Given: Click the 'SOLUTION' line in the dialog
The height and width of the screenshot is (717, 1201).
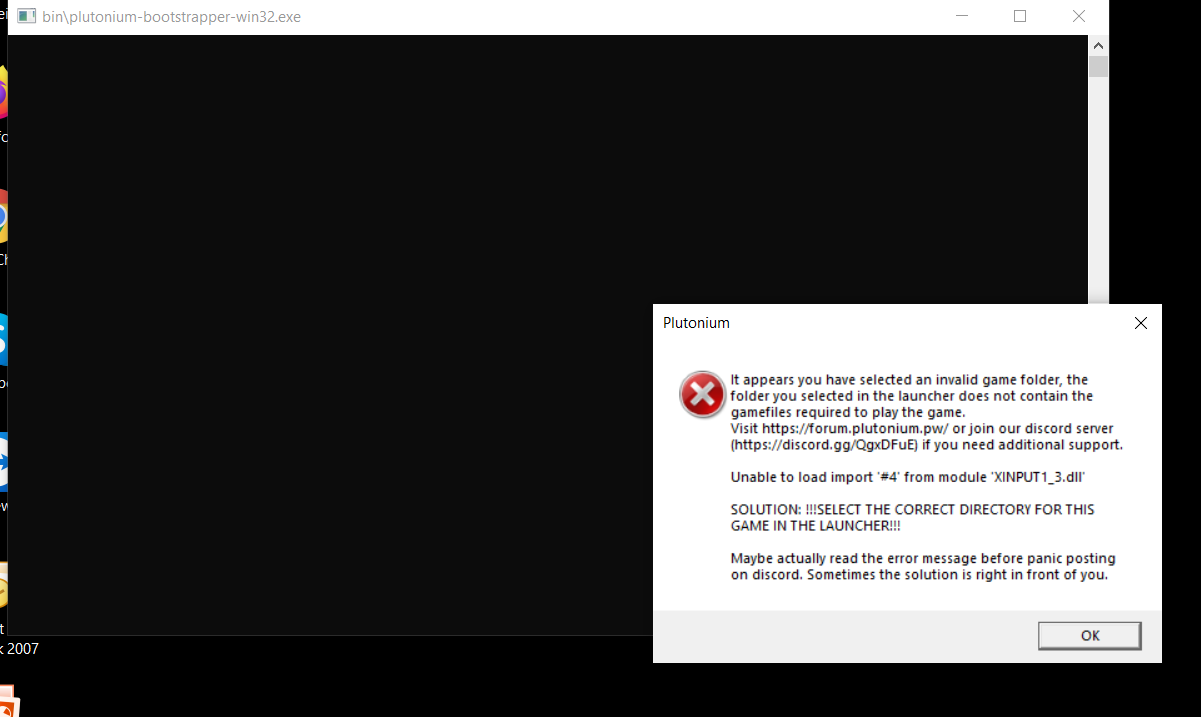Looking at the screenshot, I should (x=912, y=510).
